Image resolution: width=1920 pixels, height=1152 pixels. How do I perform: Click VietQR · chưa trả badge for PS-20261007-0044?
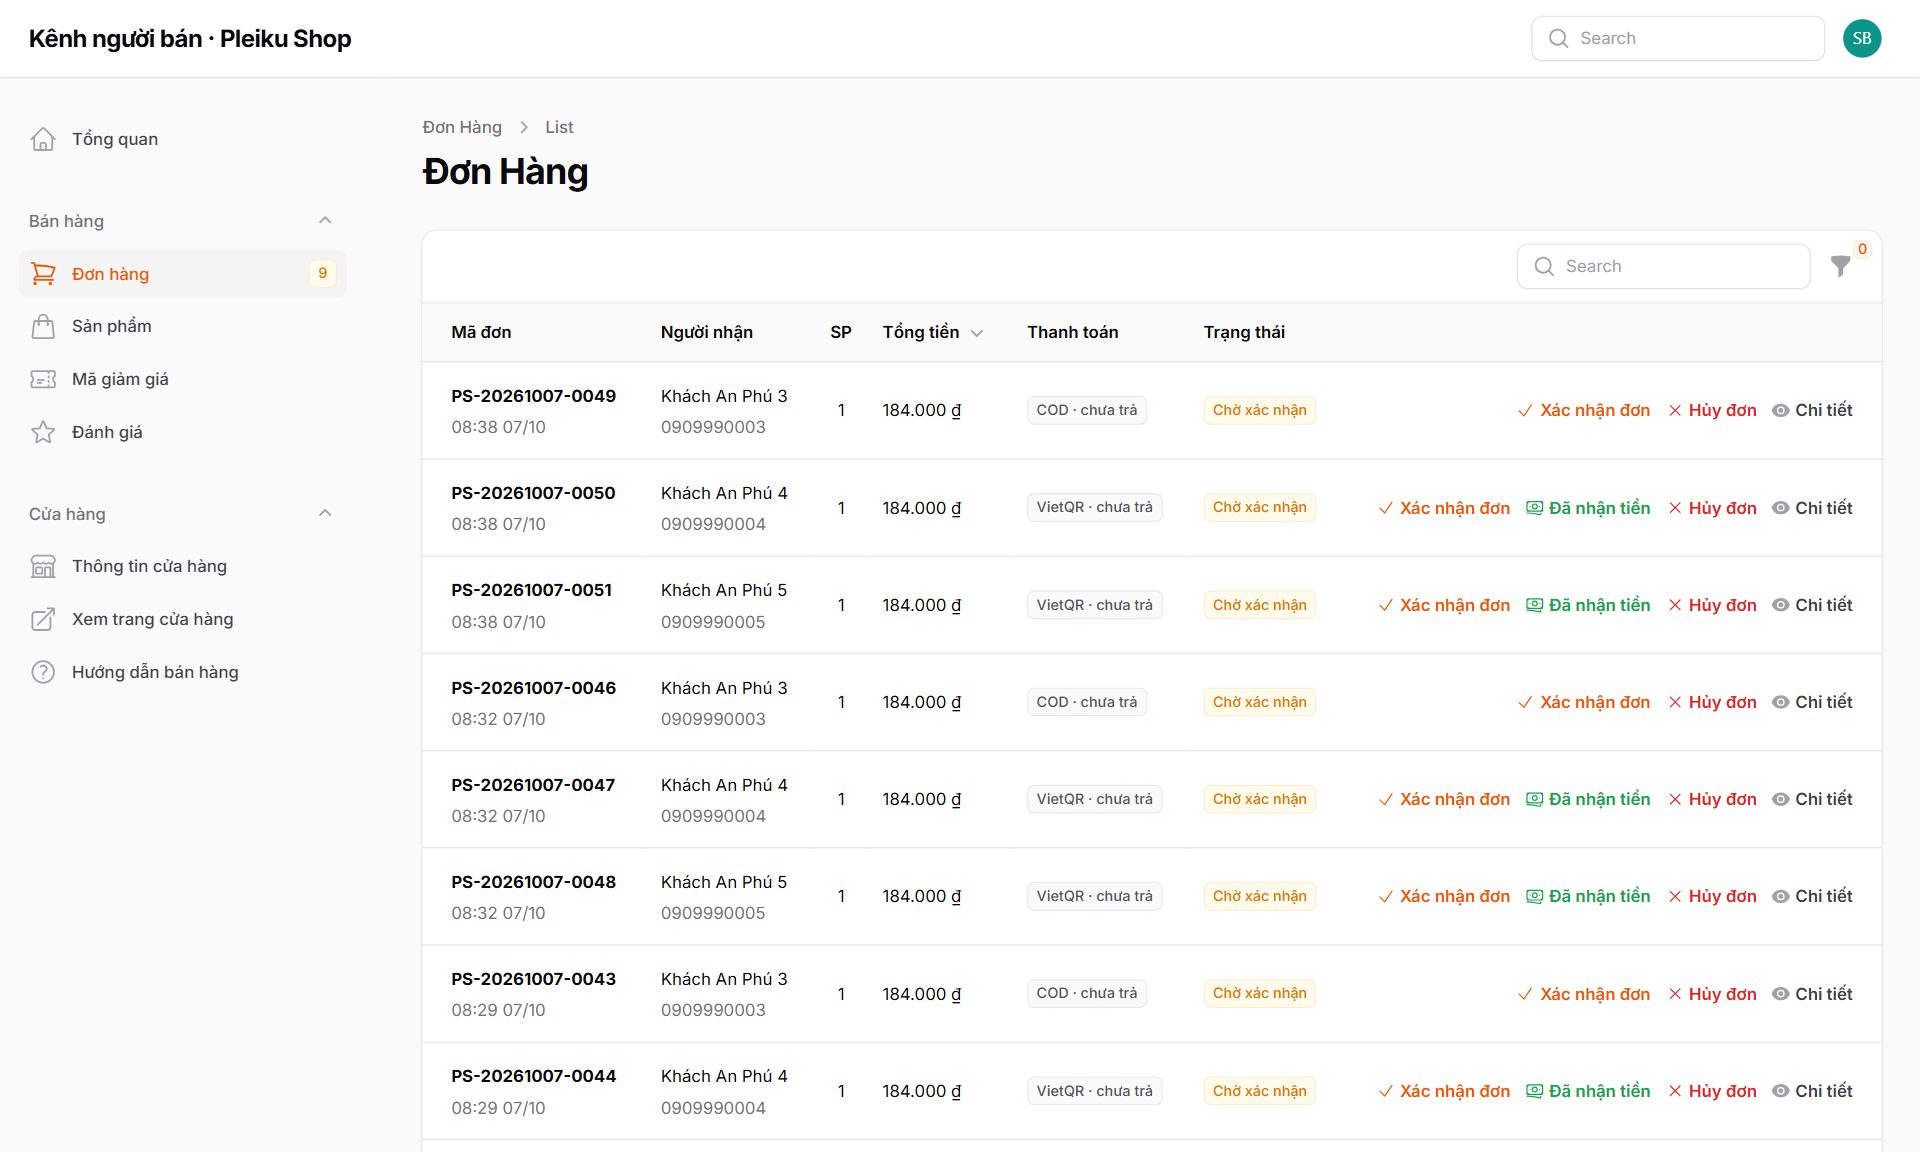click(x=1095, y=1091)
